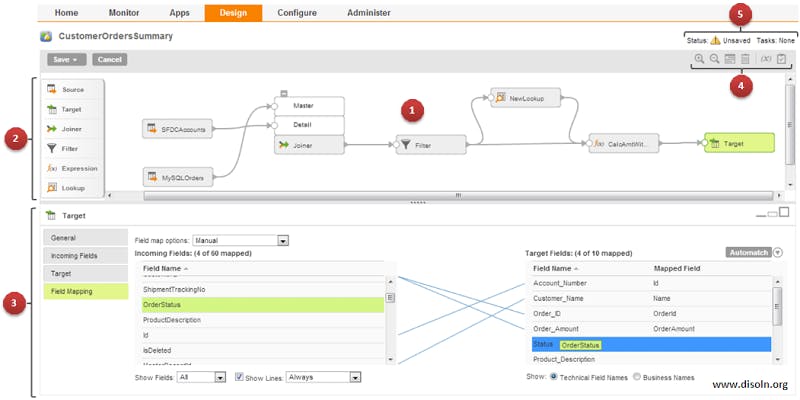
Task: Open the Monitor tab
Action: tap(124, 13)
